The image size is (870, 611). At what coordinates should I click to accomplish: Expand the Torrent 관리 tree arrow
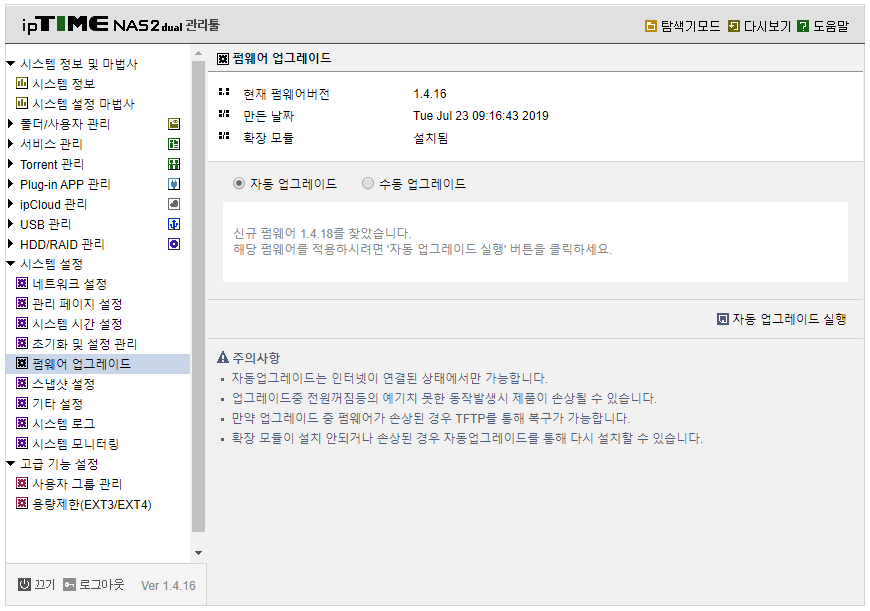click(10, 164)
